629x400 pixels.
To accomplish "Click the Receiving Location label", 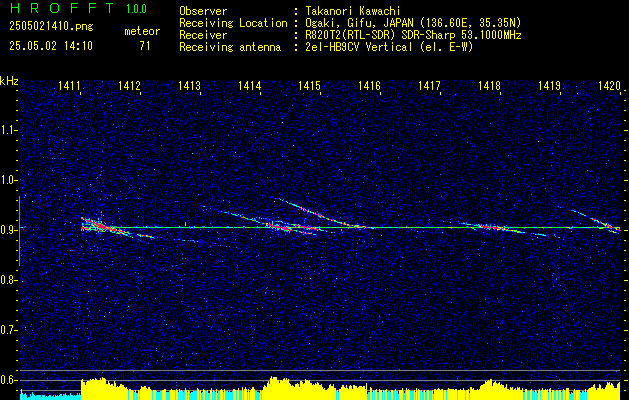I will pos(233,23).
